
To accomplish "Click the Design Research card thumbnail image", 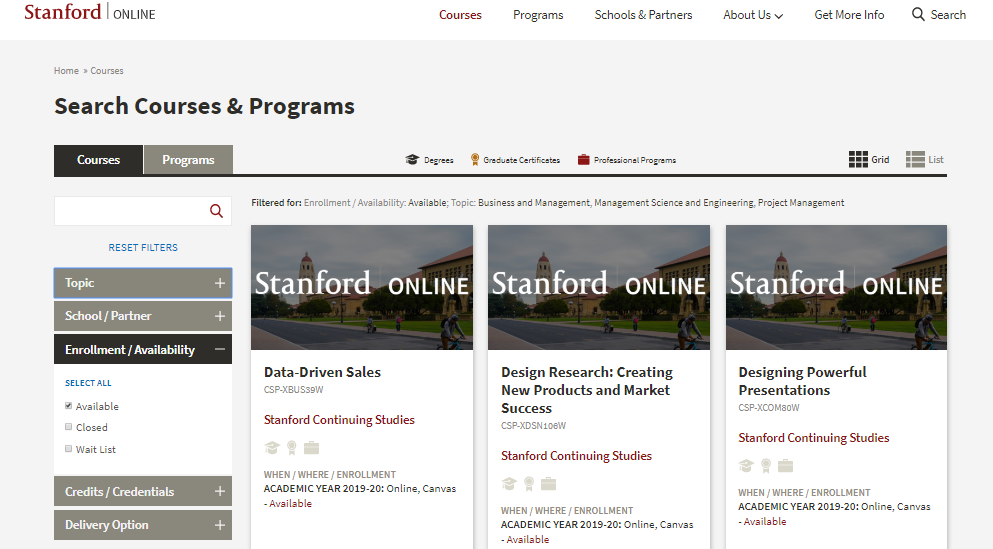I will (599, 287).
